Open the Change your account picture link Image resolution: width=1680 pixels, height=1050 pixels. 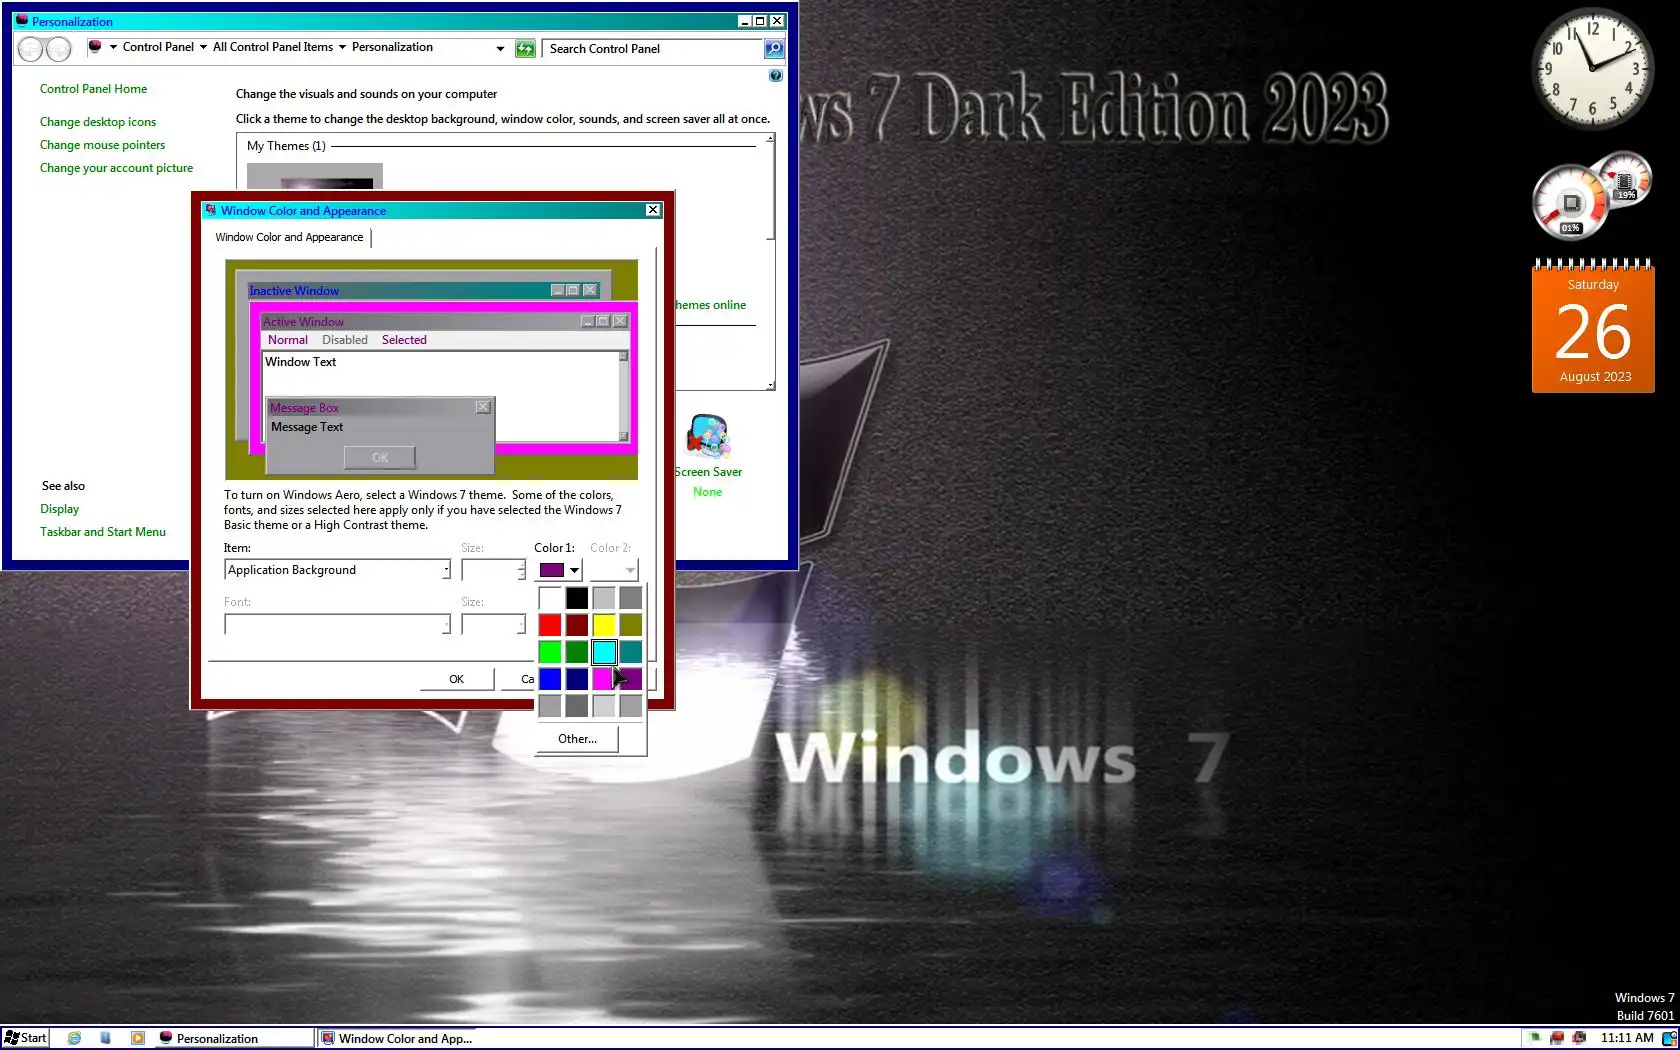[116, 168]
